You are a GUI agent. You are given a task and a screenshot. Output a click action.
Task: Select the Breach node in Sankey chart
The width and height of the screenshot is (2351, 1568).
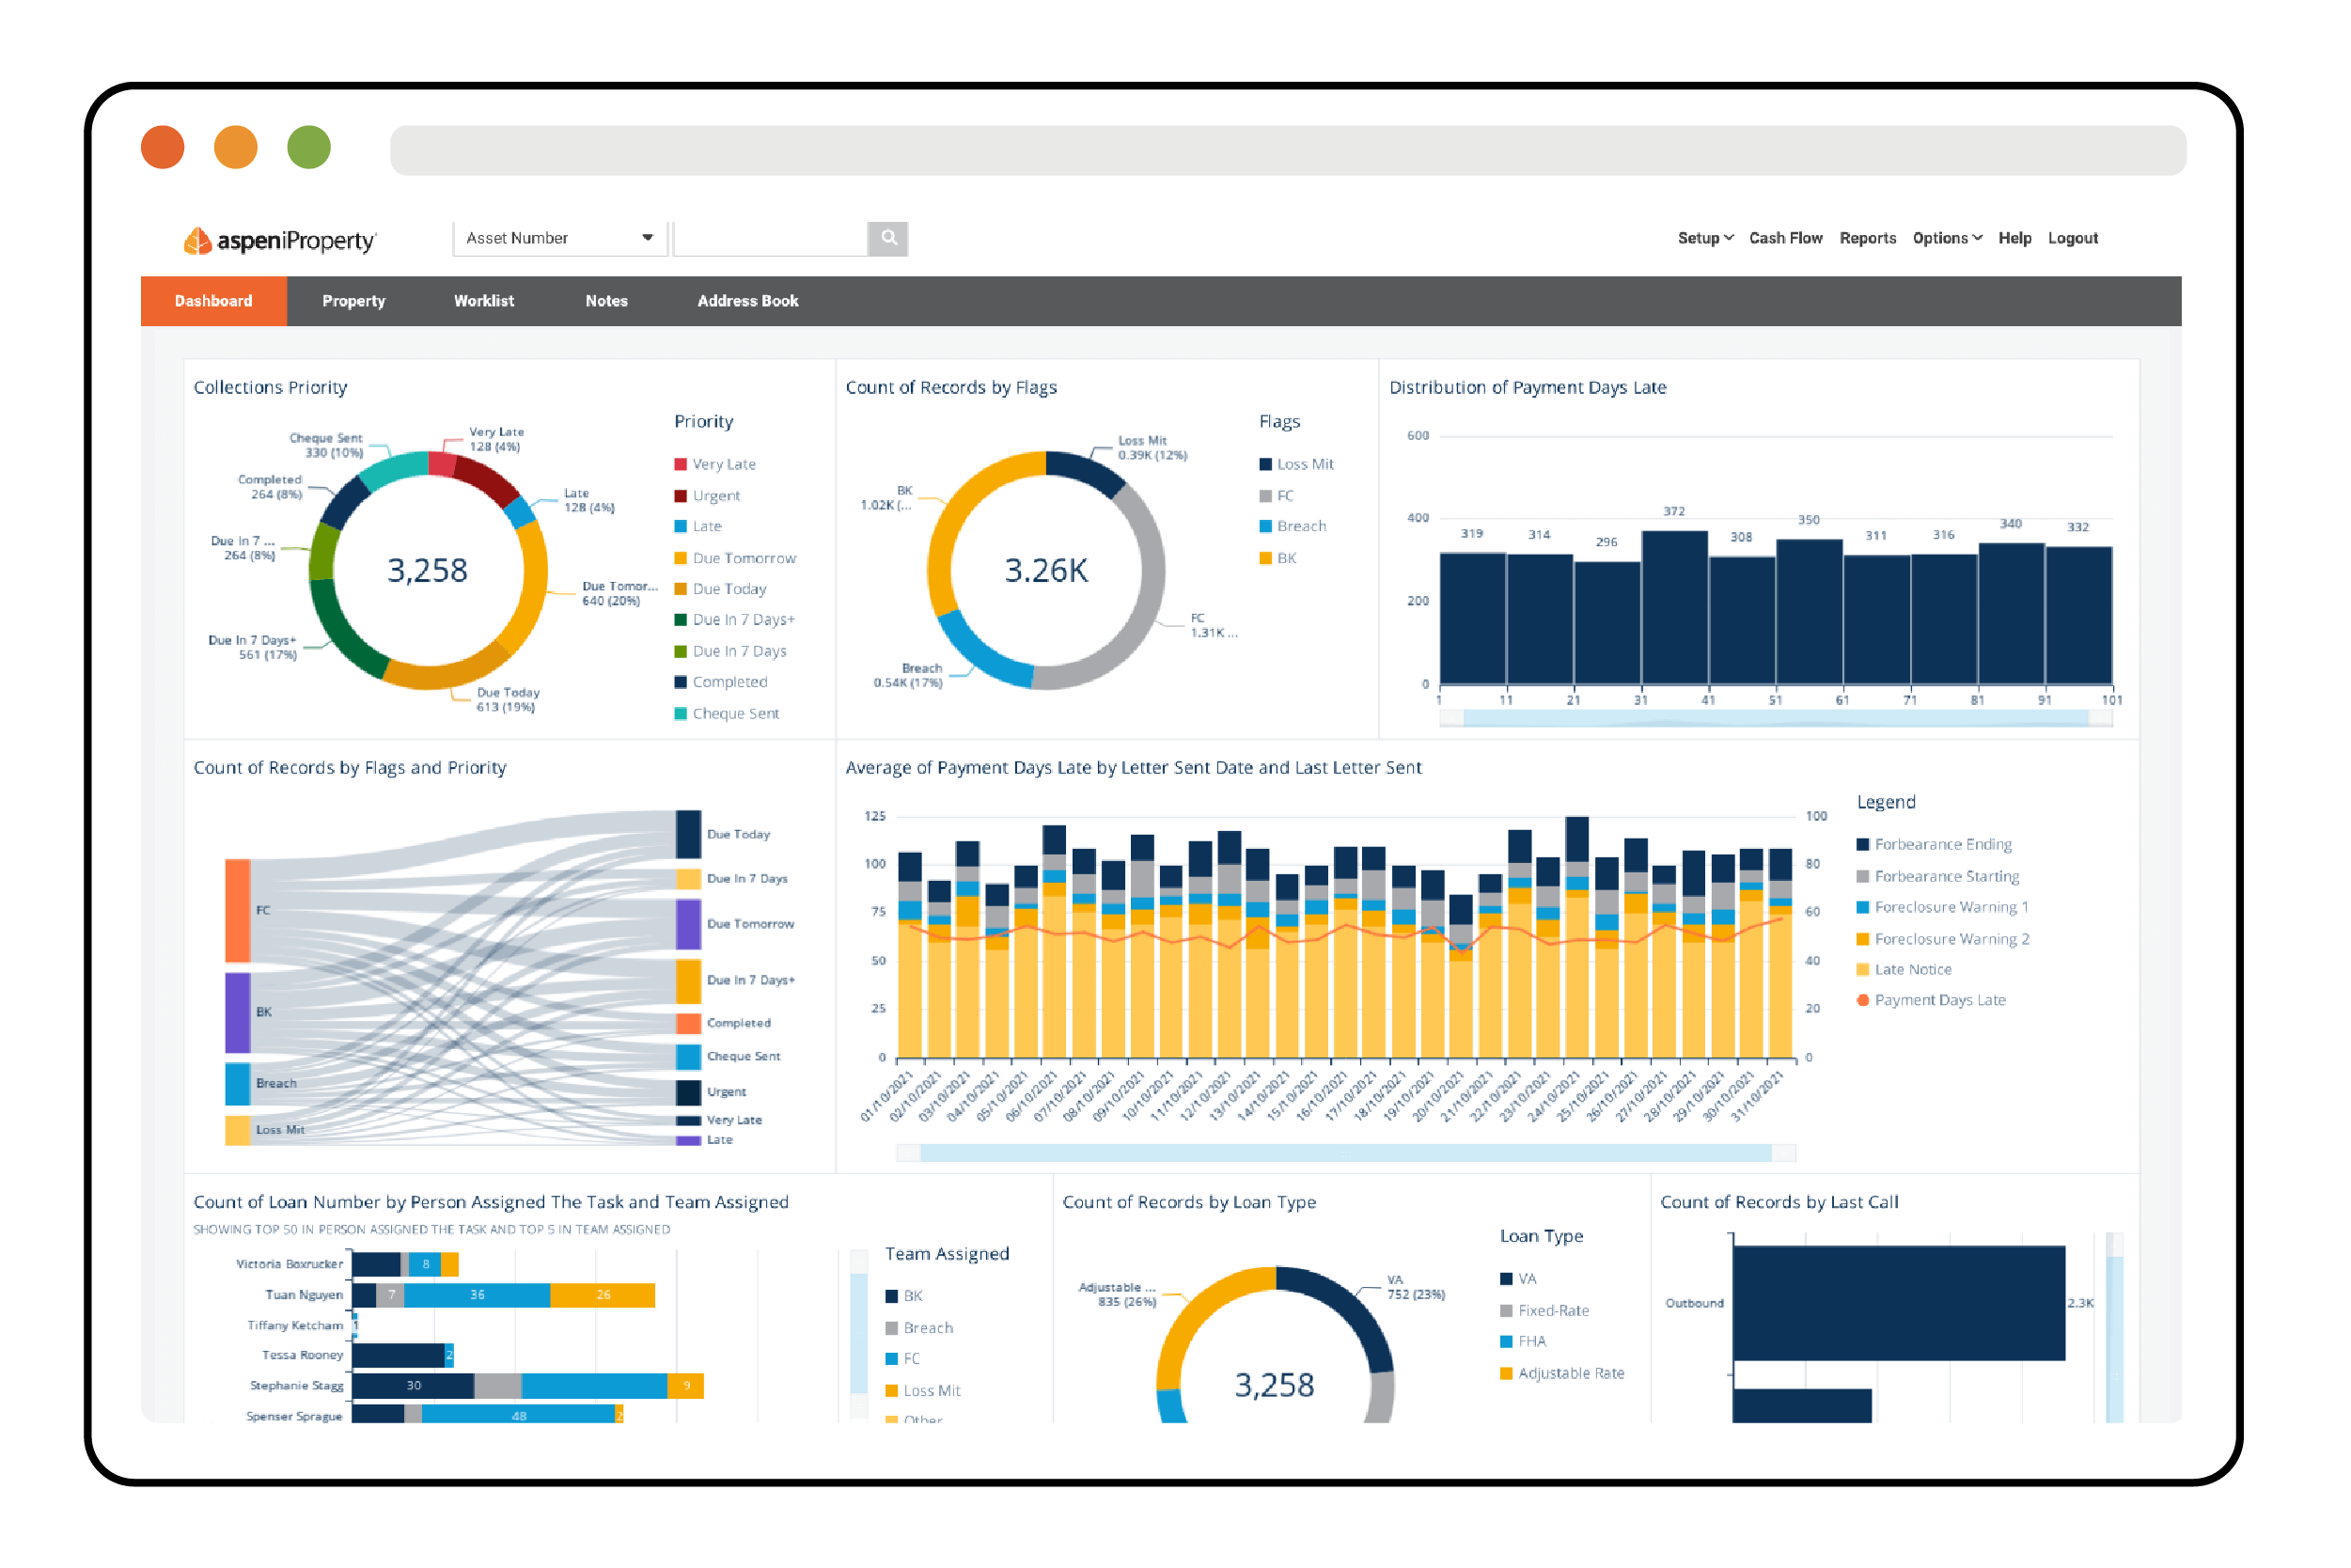(x=238, y=1084)
